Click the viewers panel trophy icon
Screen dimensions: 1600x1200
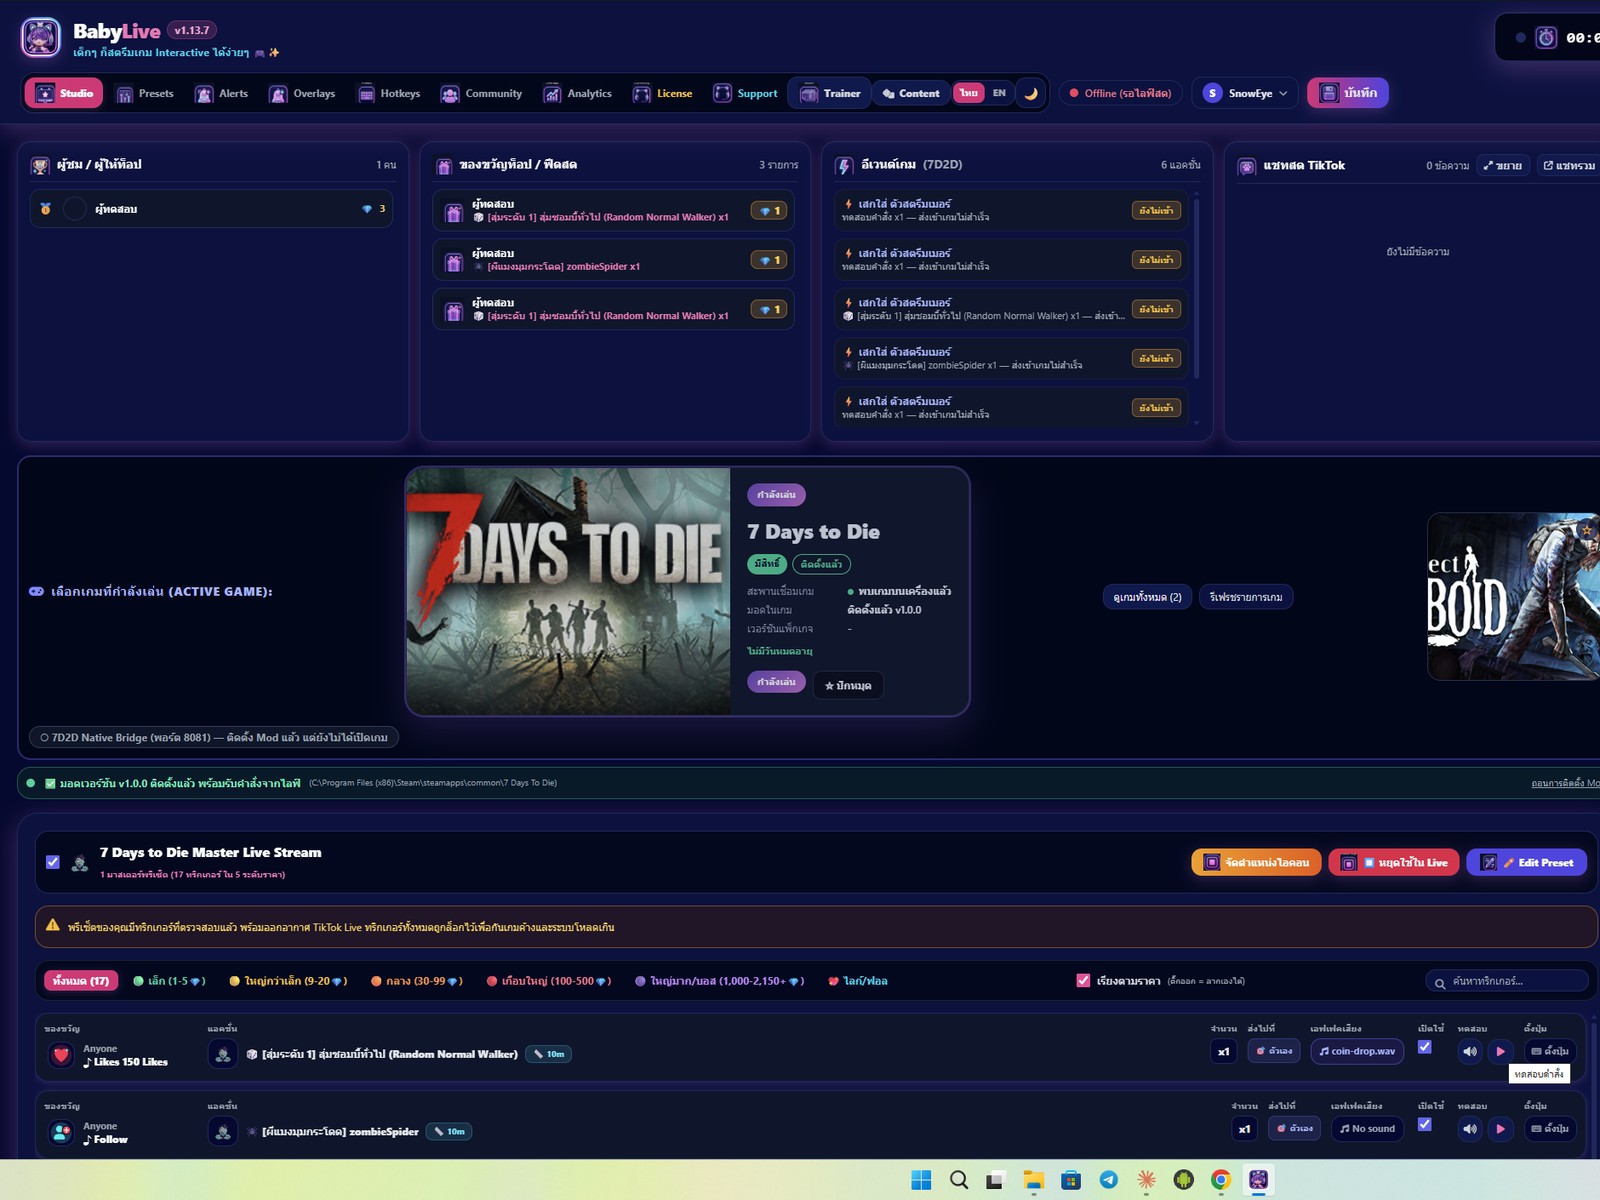coord(40,165)
